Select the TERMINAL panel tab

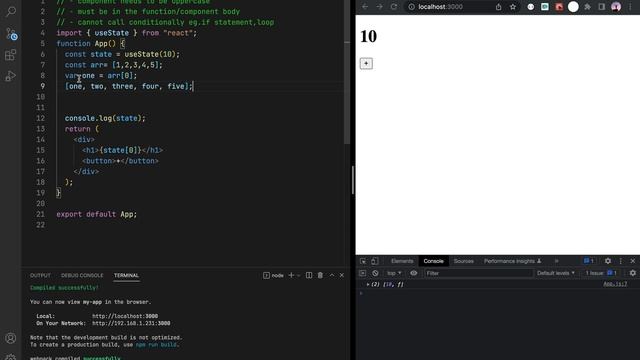click(126, 276)
